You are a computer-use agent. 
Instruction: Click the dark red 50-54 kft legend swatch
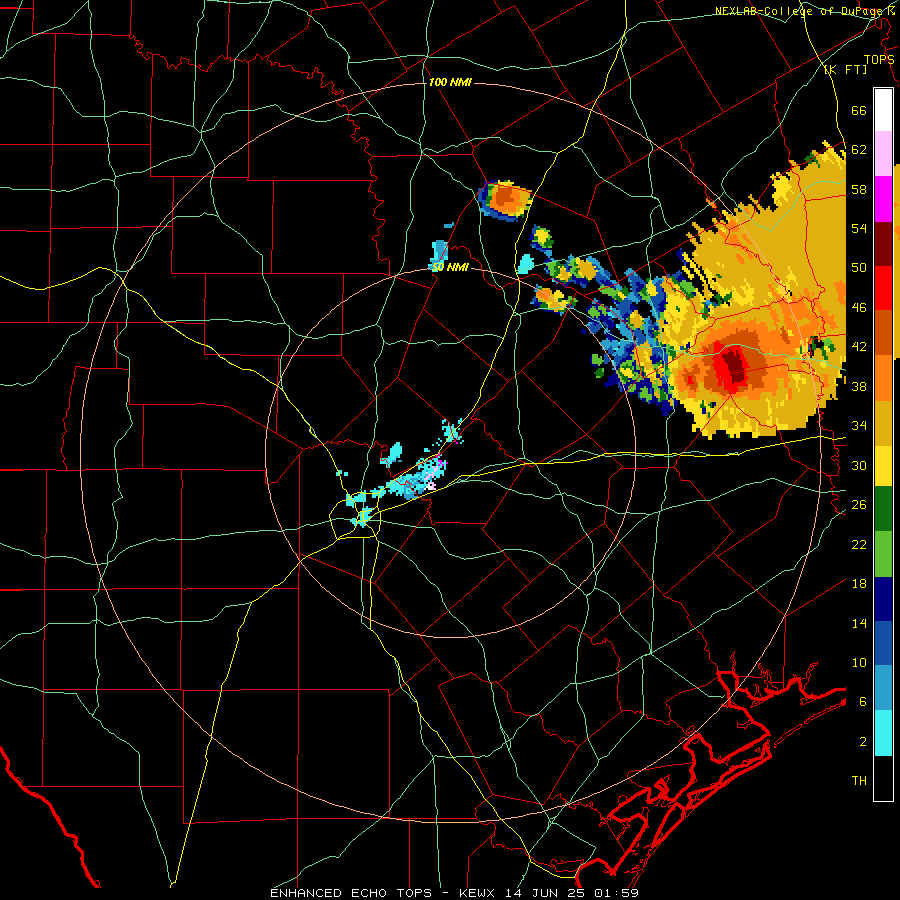pos(883,244)
